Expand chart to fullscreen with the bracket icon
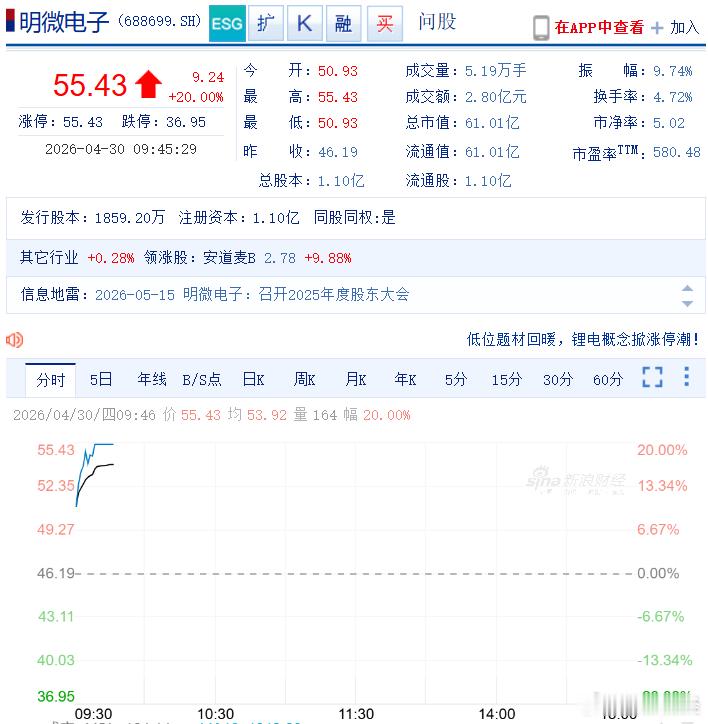 (652, 377)
